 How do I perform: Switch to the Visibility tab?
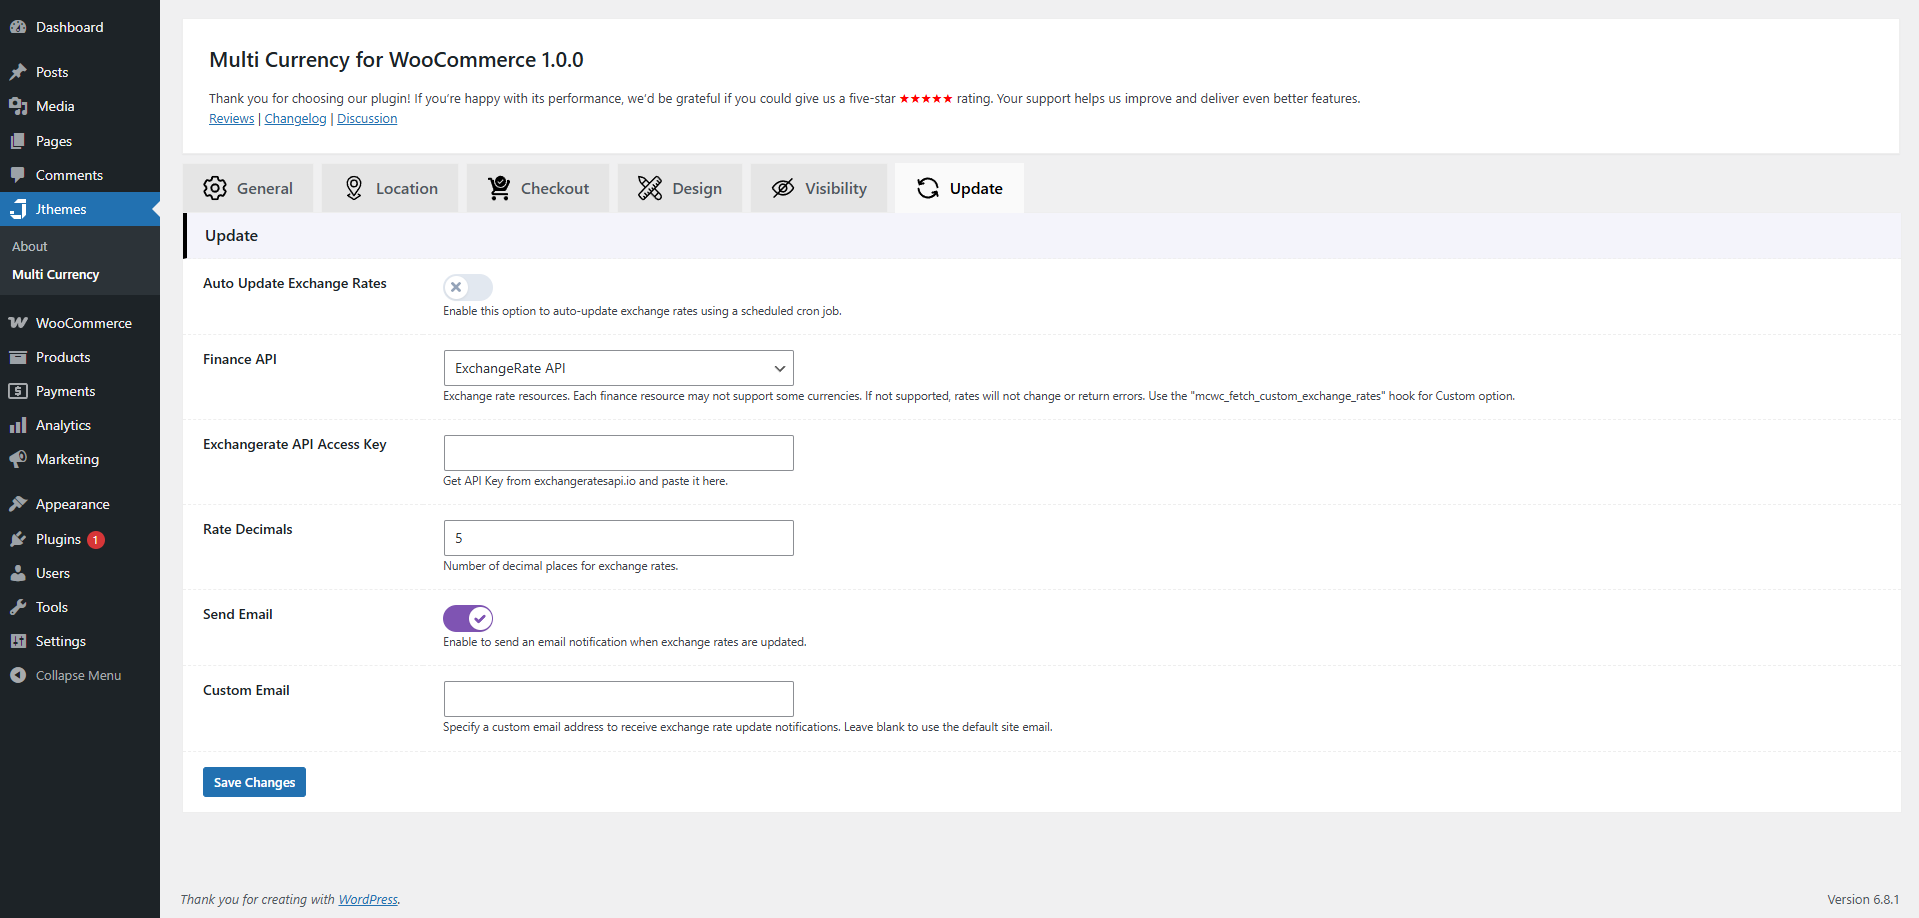pos(818,187)
